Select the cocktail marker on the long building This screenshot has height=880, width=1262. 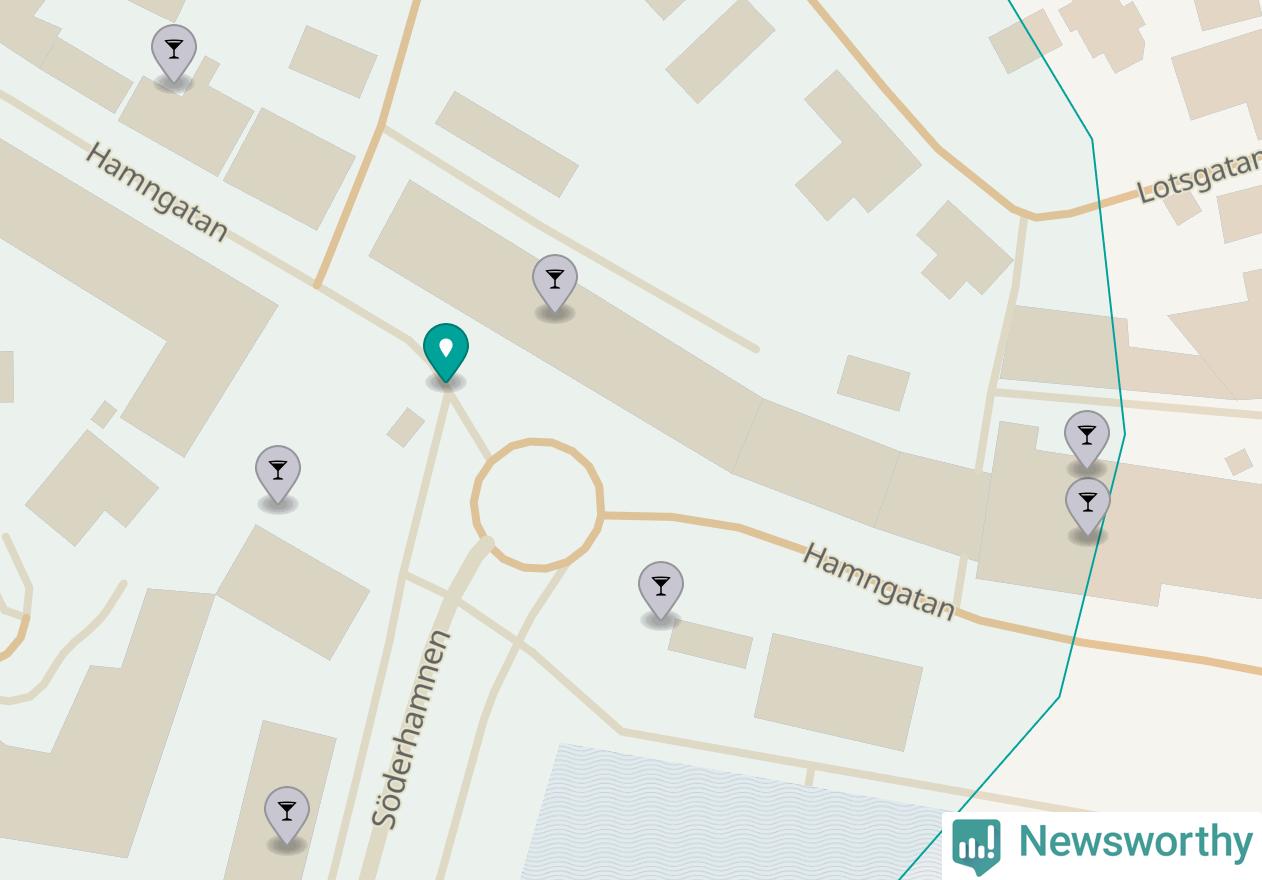pos(555,284)
